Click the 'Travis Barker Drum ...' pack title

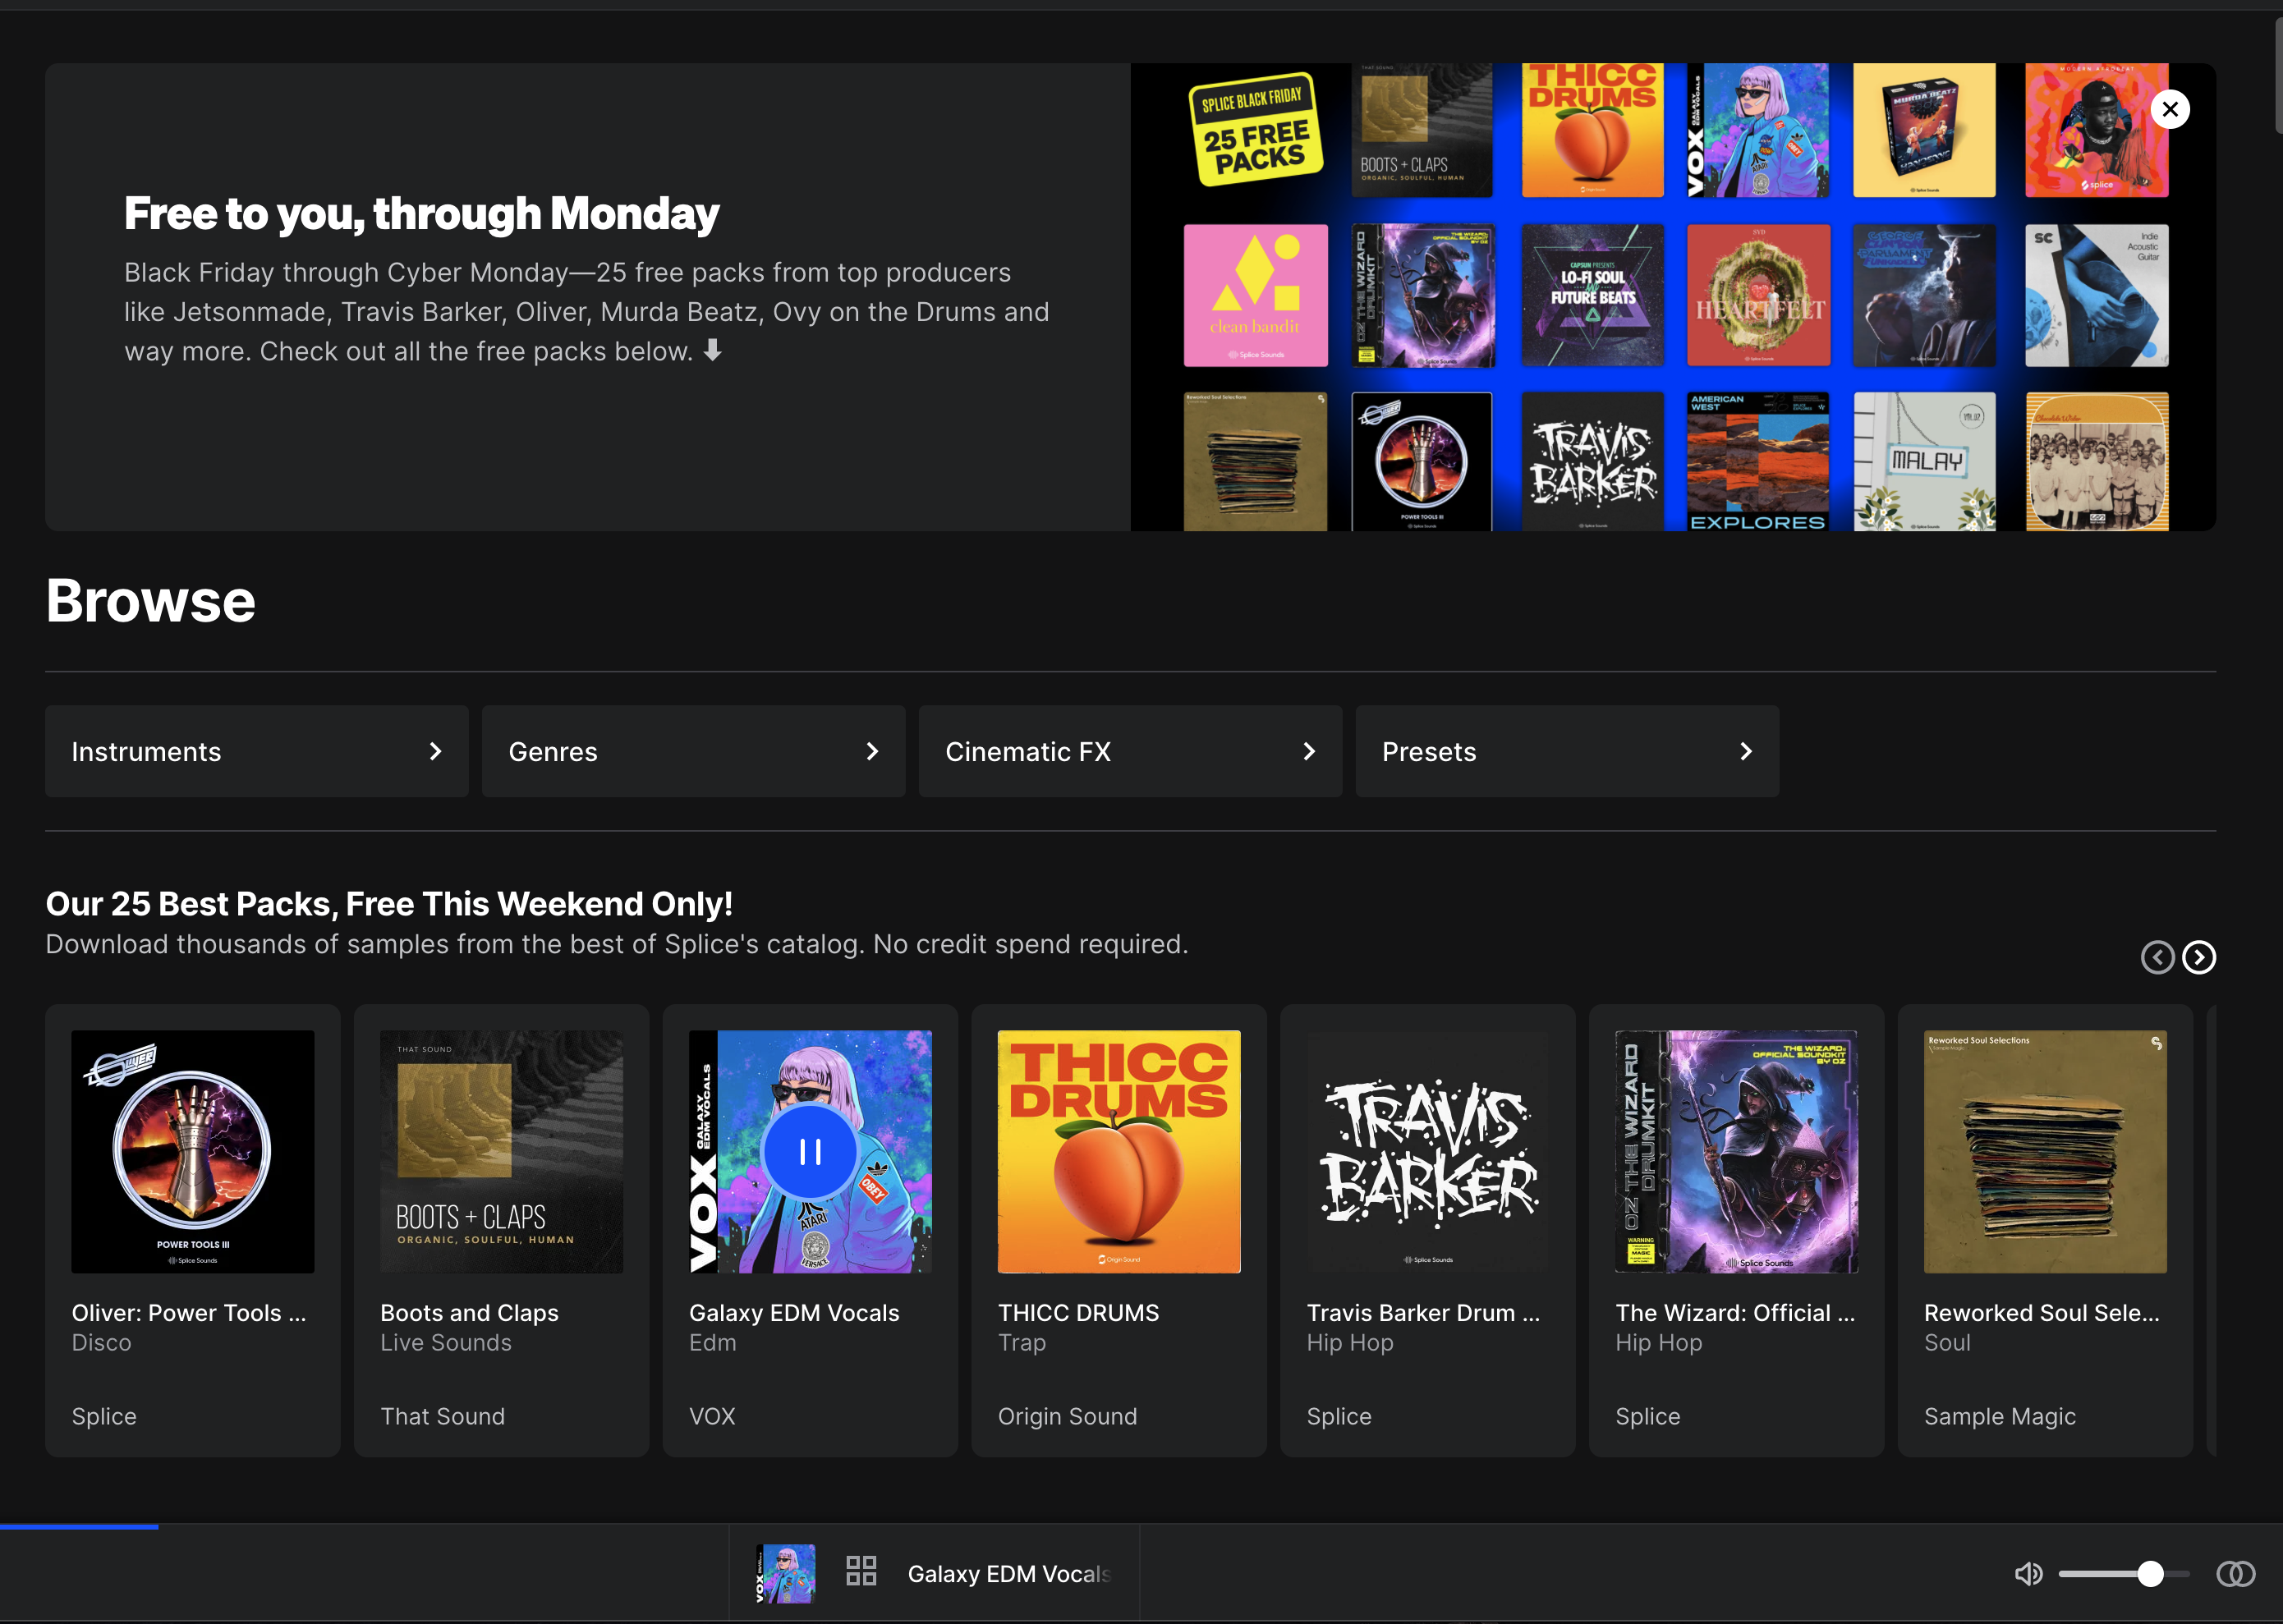coord(1424,1313)
